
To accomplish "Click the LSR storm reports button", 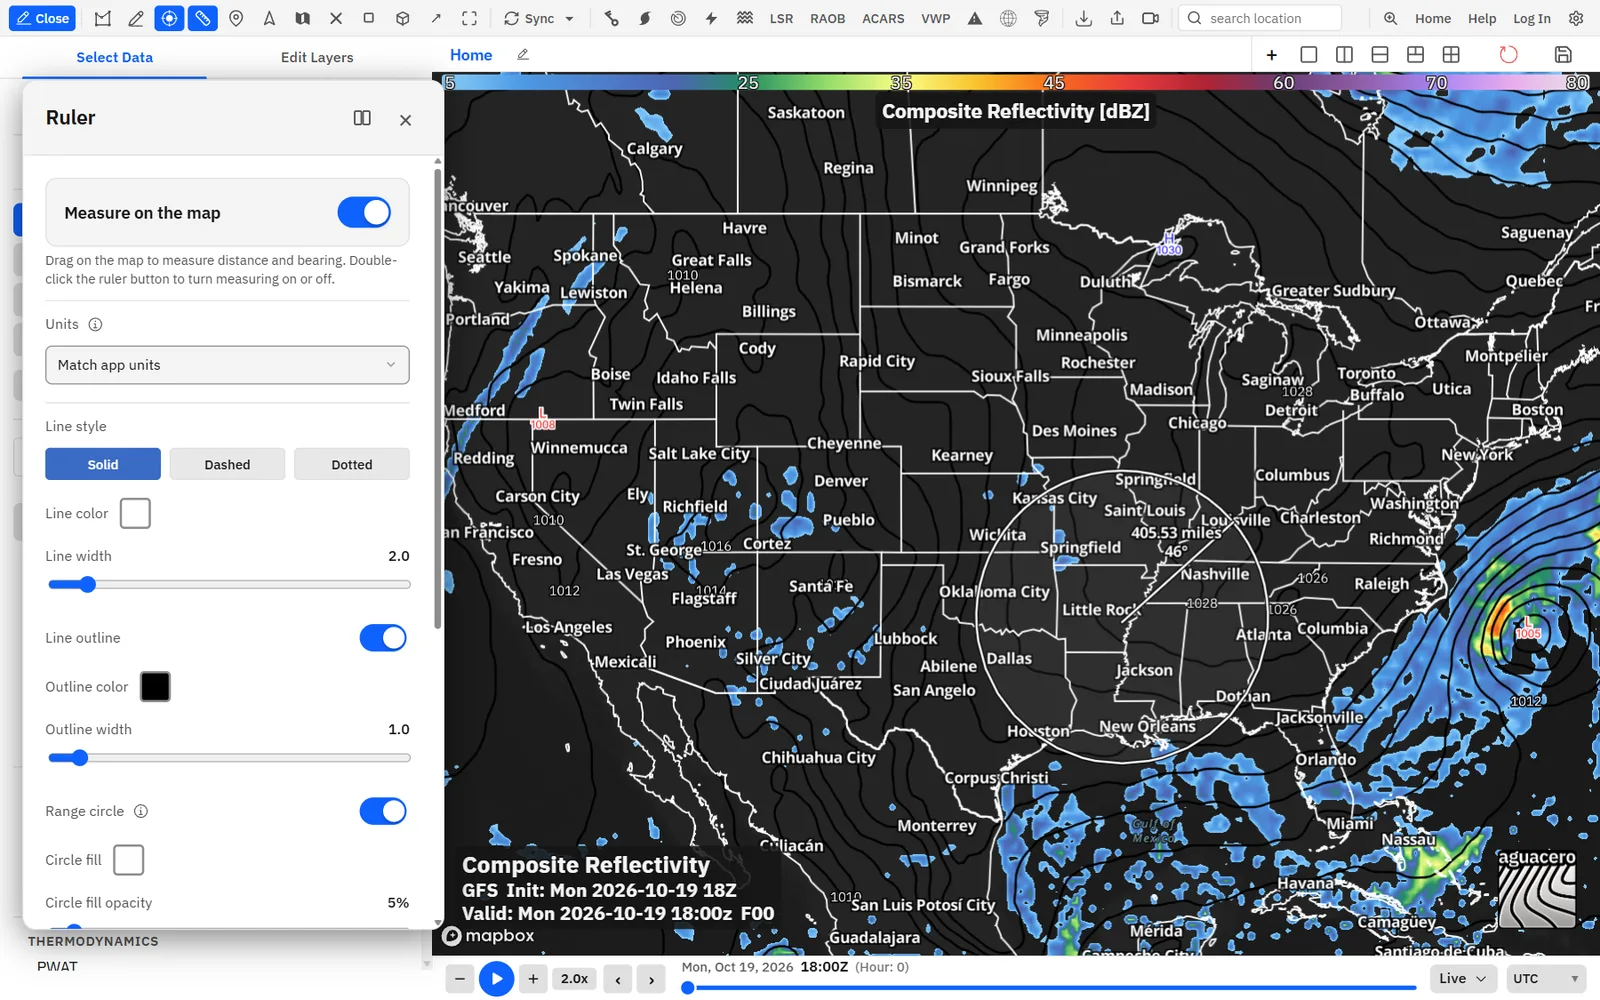I will (x=781, y=18).
